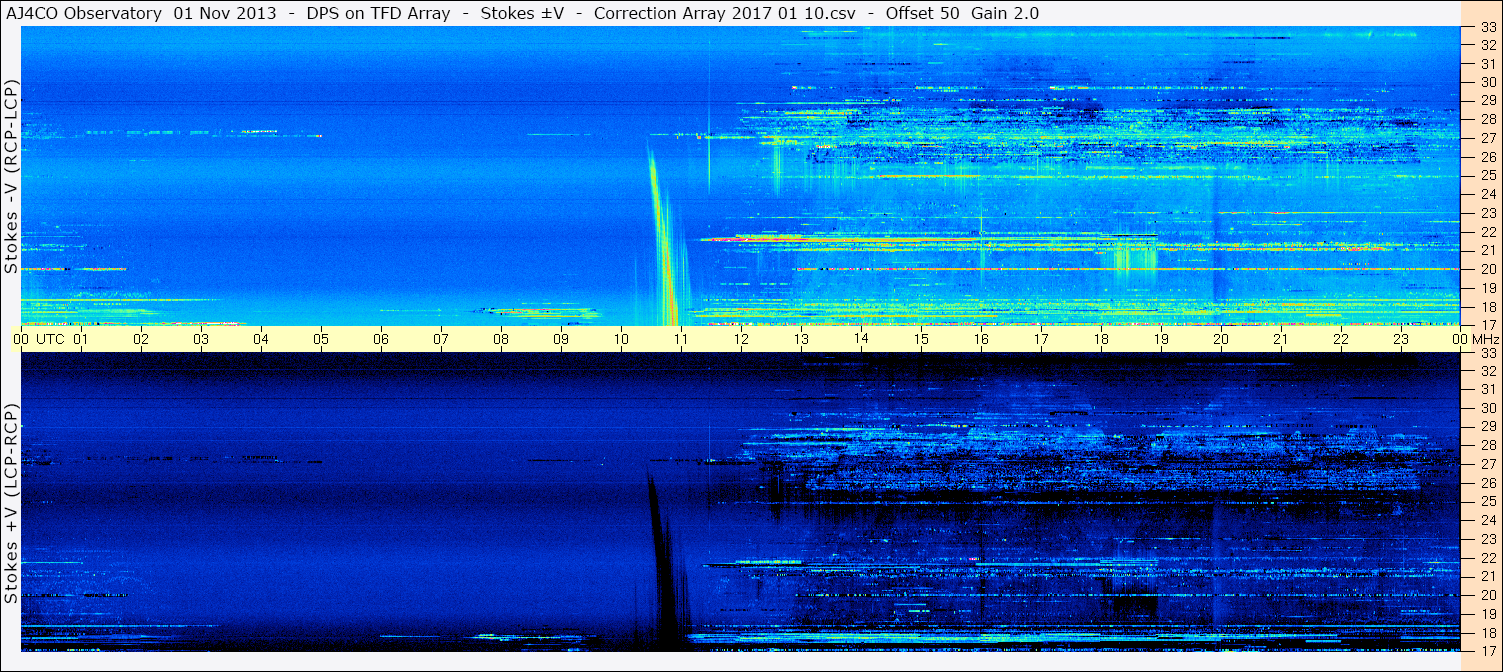Select the 20 hour marker on the time axis
This screenshot has width=1503, height=672.
1220,339
